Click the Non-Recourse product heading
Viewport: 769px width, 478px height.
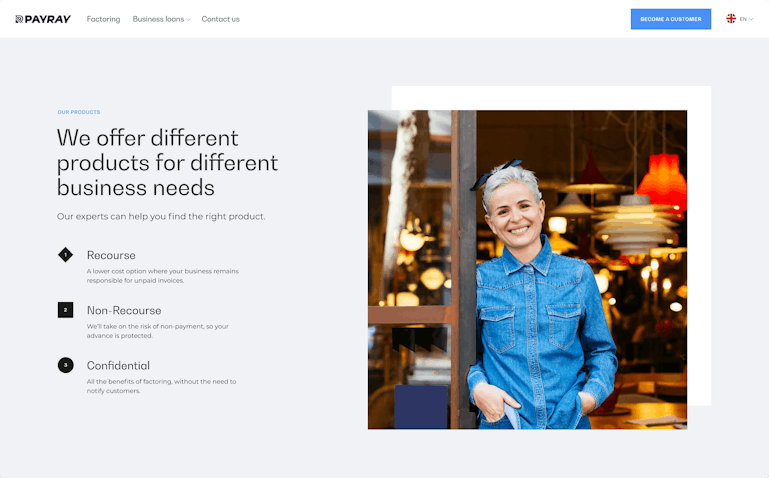tap(124, 310)
